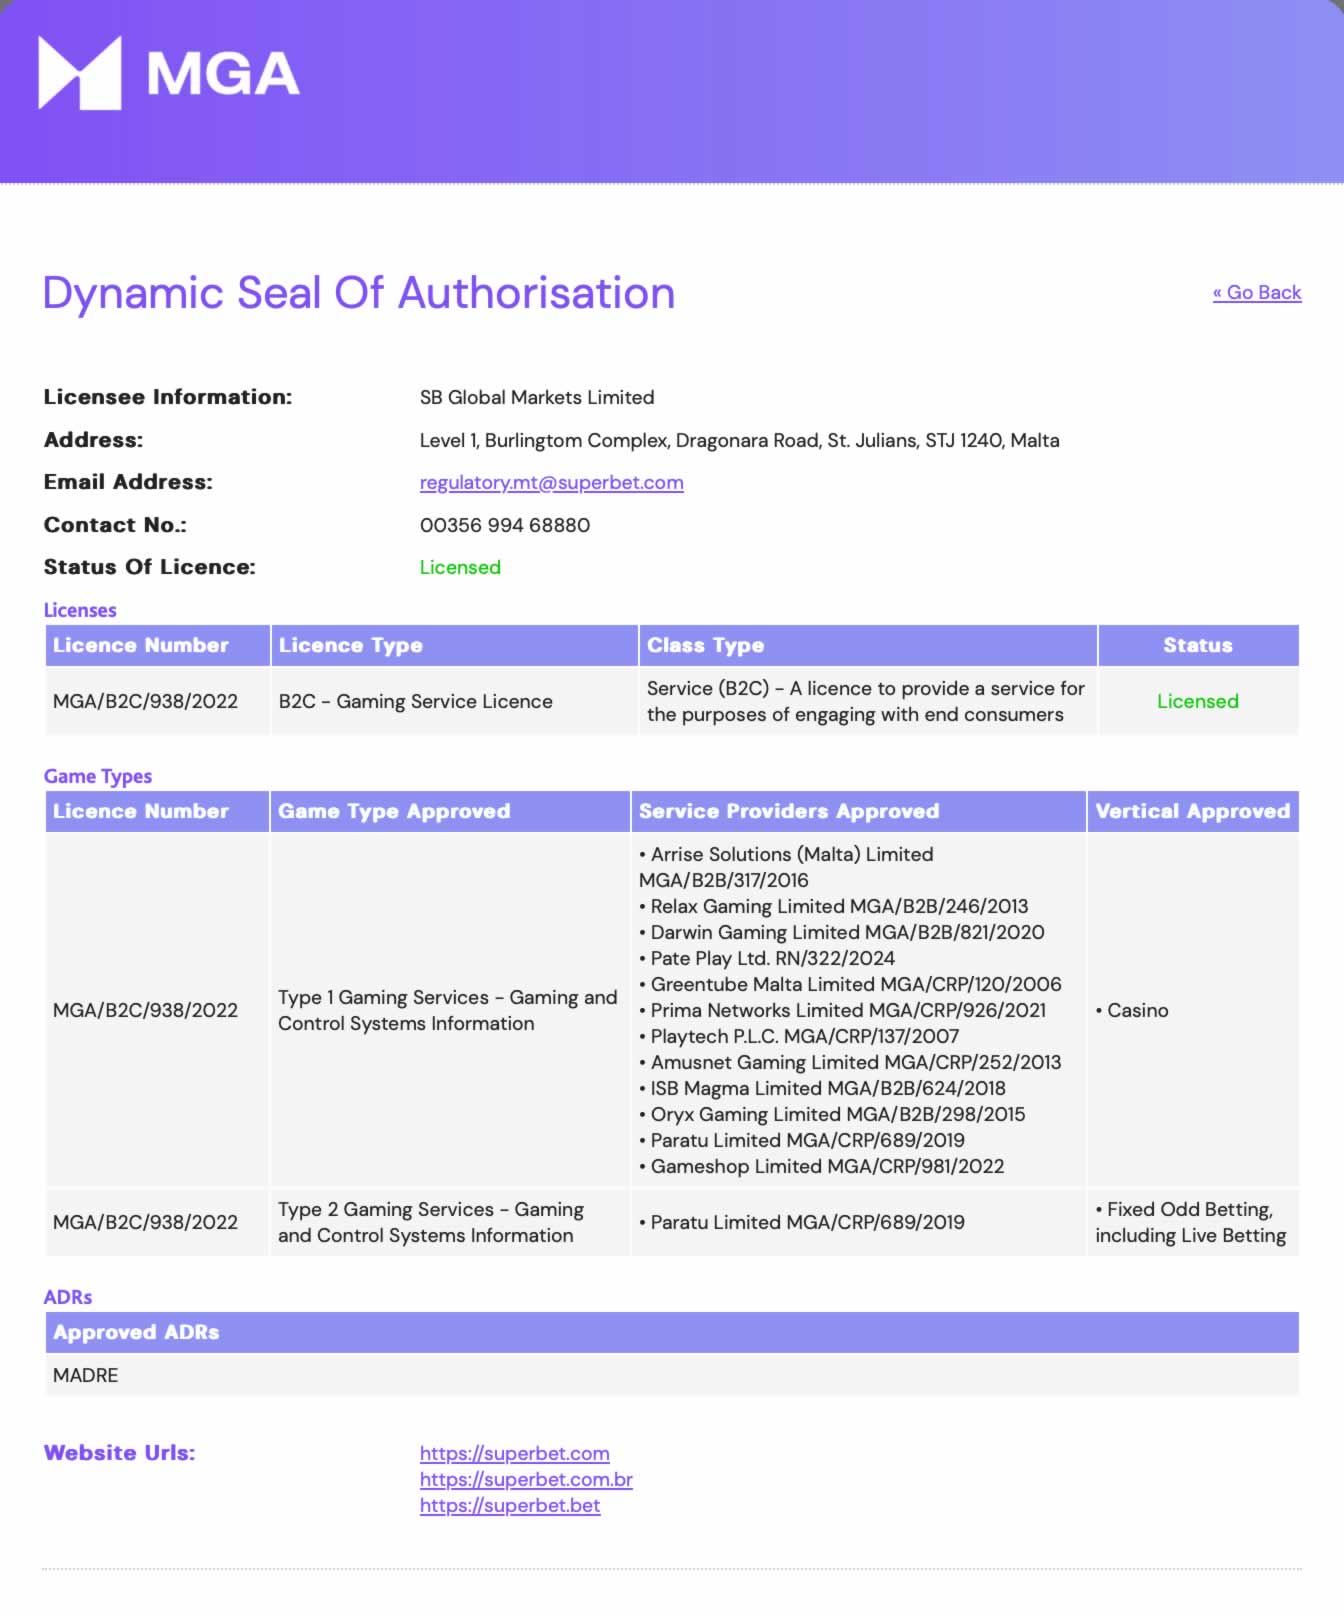
Task: Click B2C - Gaming Service Licence cell
Action: click(x=454, y=701)
